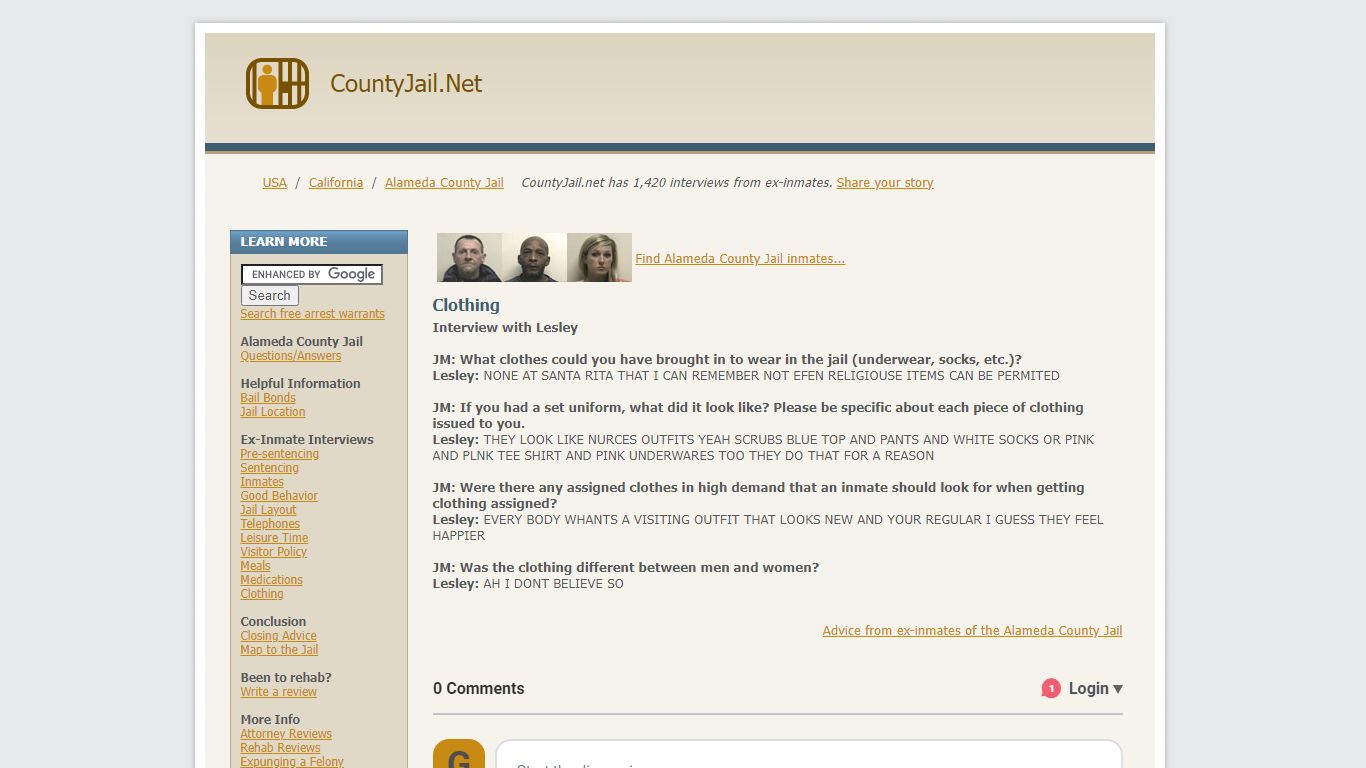The width and height of the screenshot is (1366, 768).
Task: Open the Map to the Jail link
Action: [x=280, y=650]
